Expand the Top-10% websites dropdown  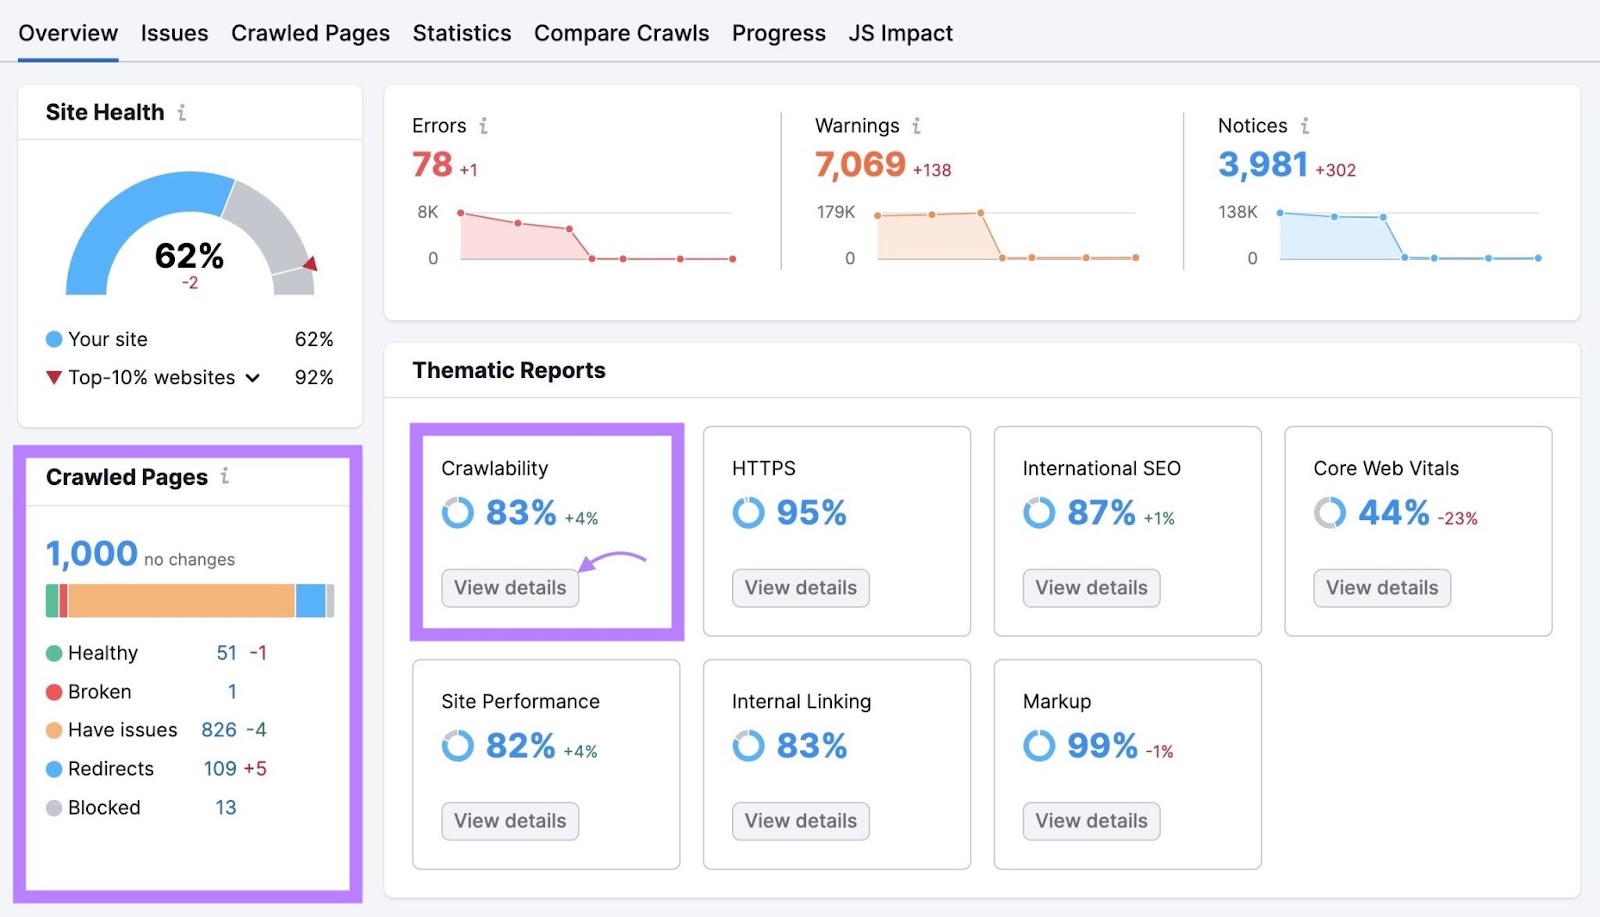pos(254,378)
